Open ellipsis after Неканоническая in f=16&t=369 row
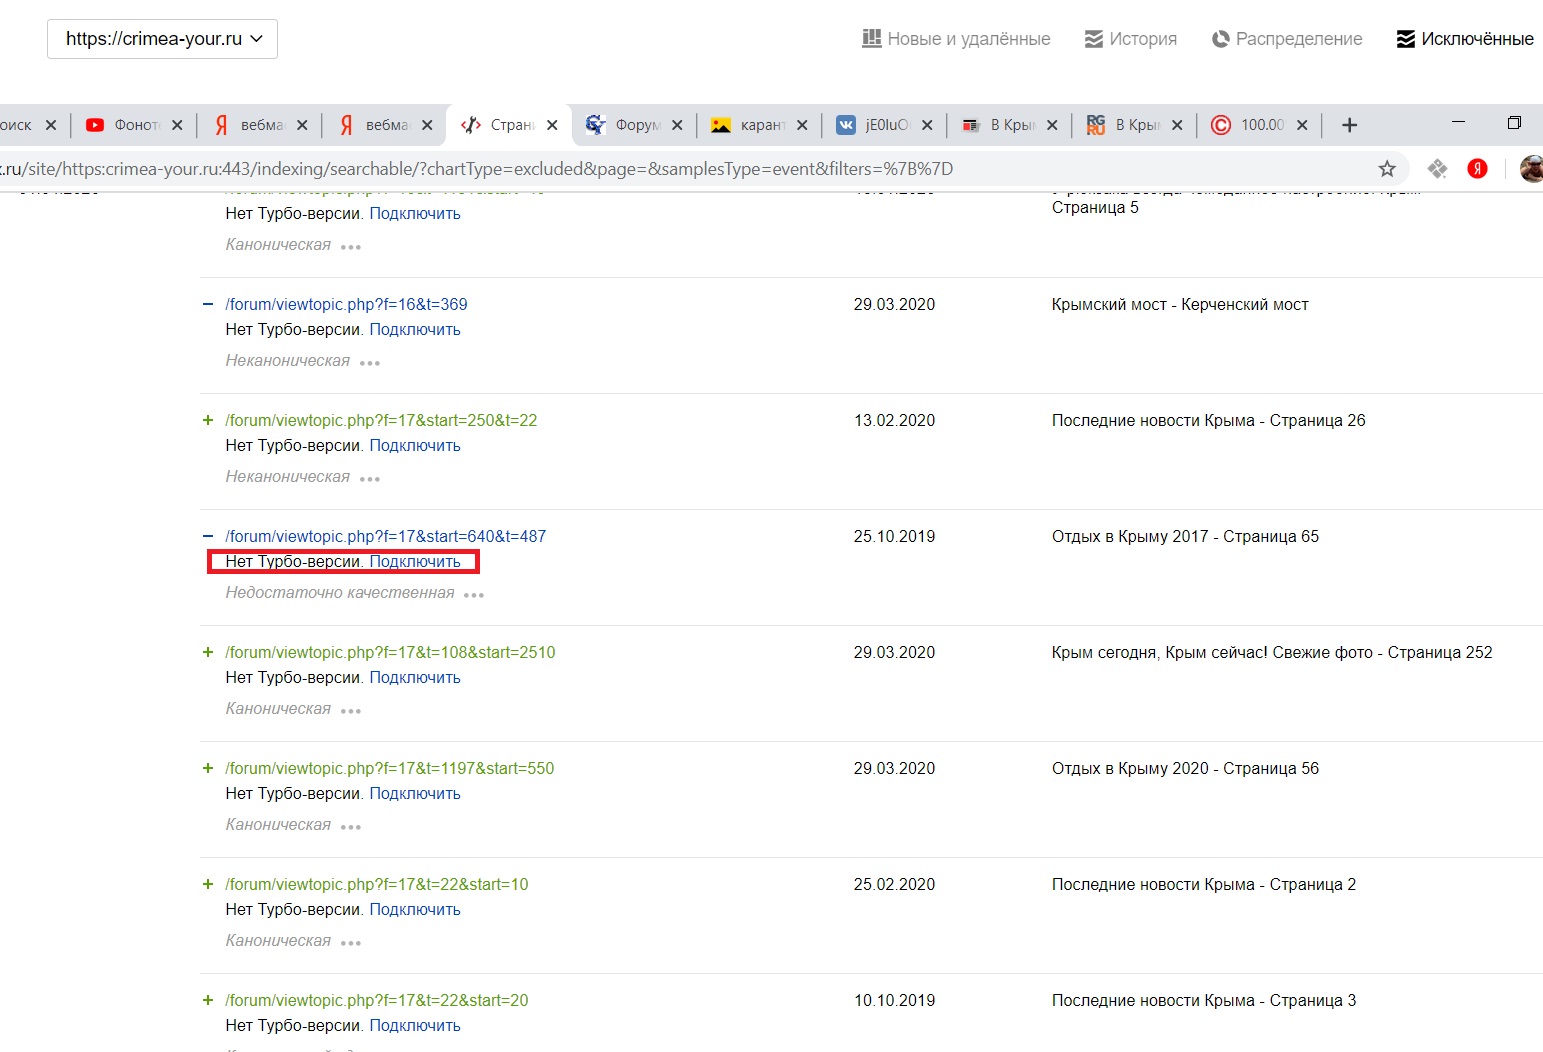 tap(370, 363)
